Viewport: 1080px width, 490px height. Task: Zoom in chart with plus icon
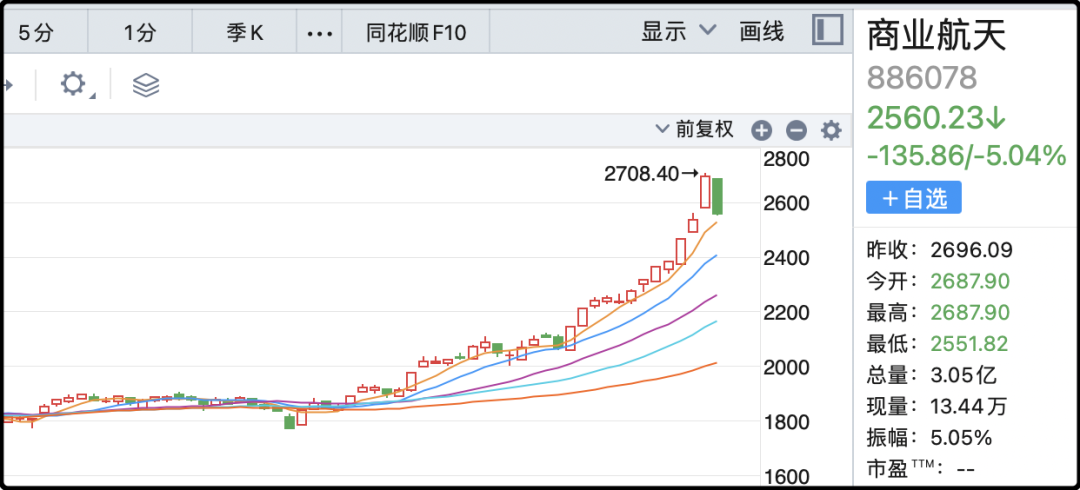(761, 130)
